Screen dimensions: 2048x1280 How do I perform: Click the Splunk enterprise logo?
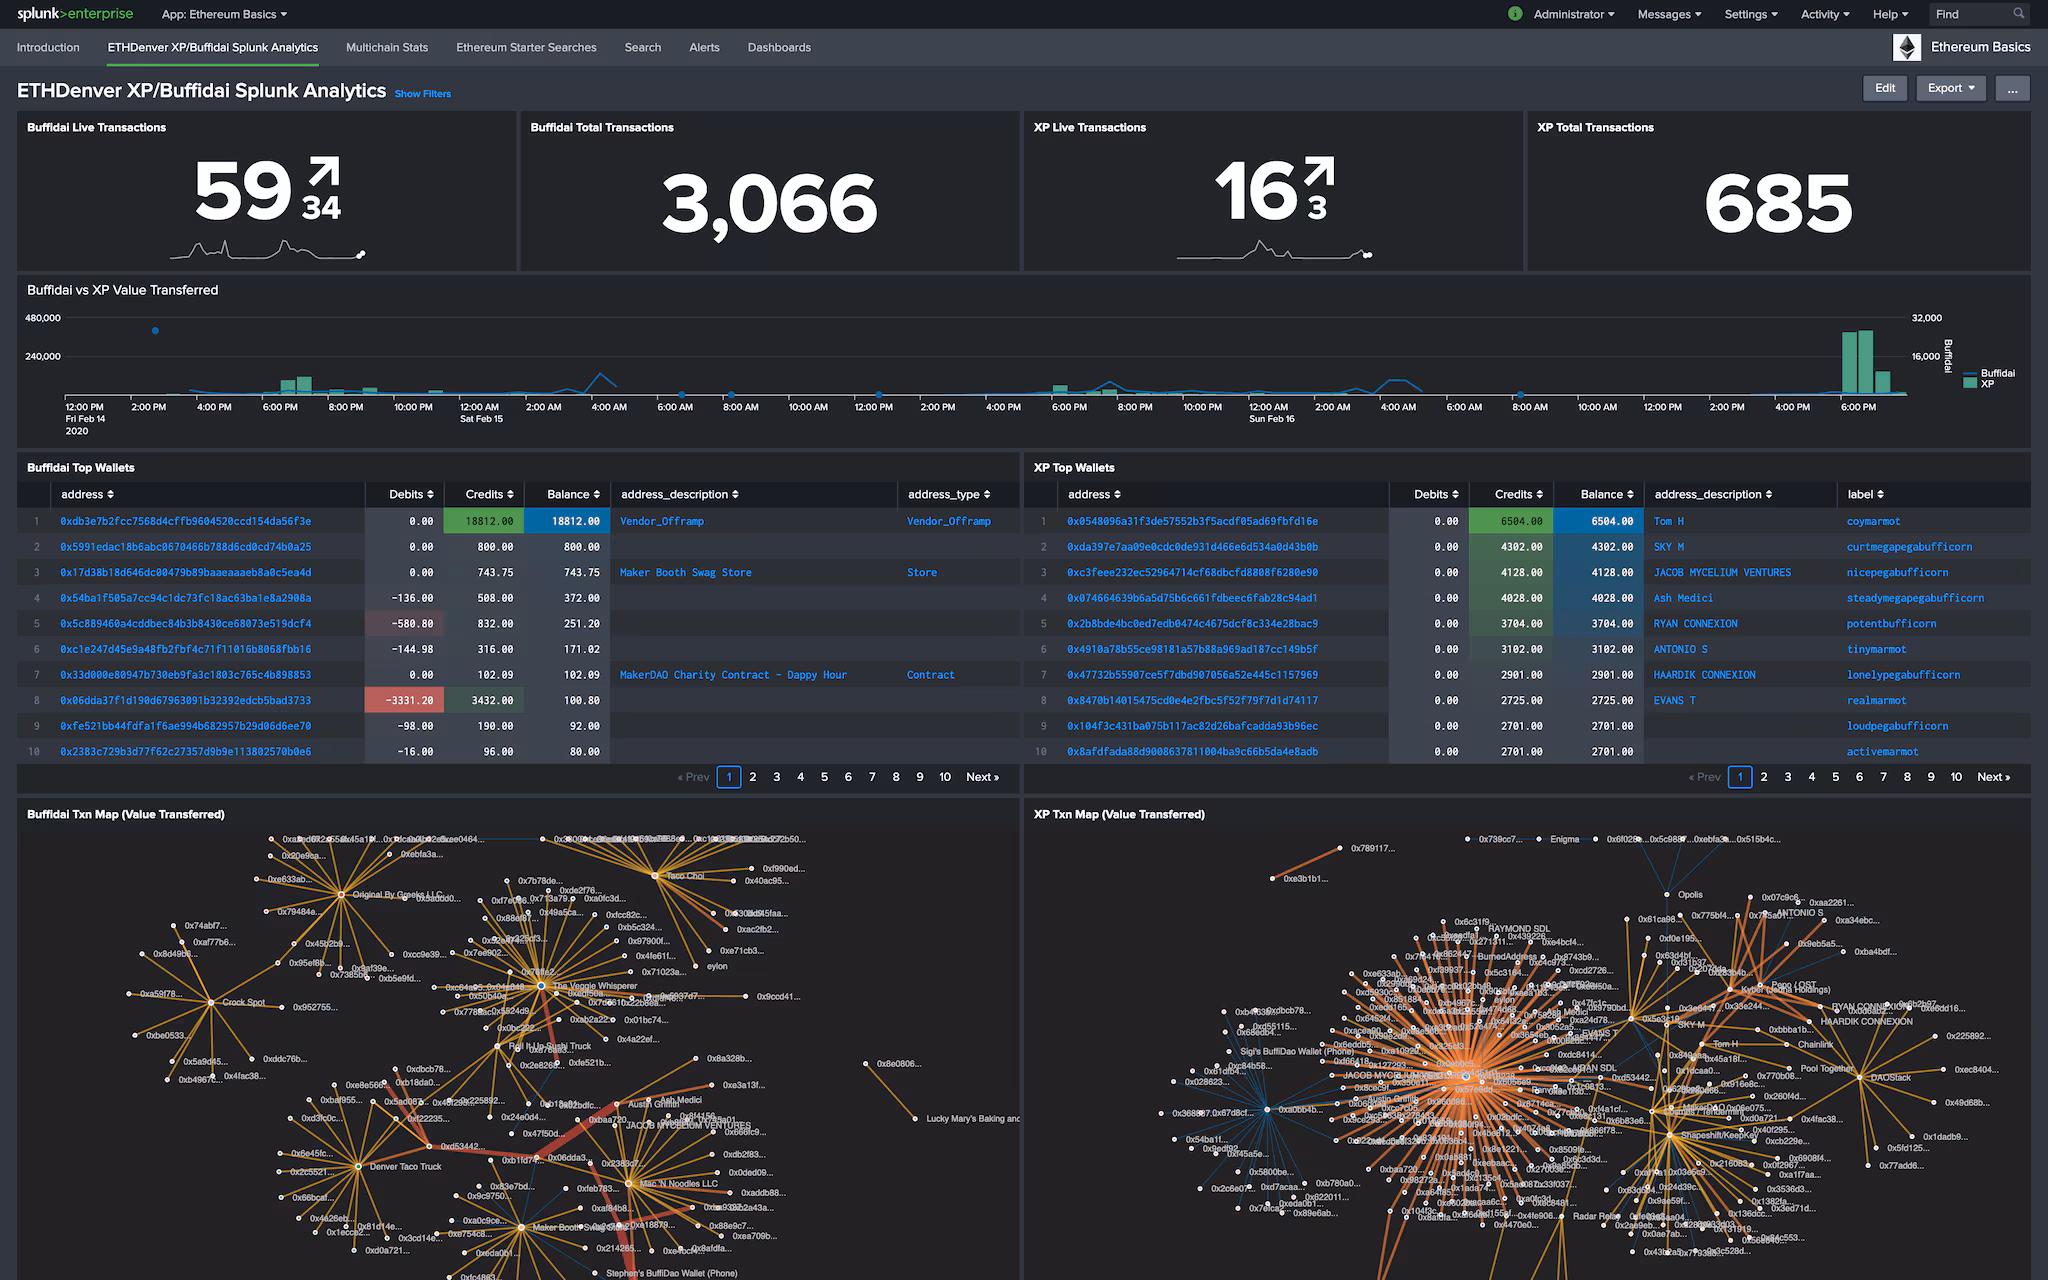tap(75, 14)
